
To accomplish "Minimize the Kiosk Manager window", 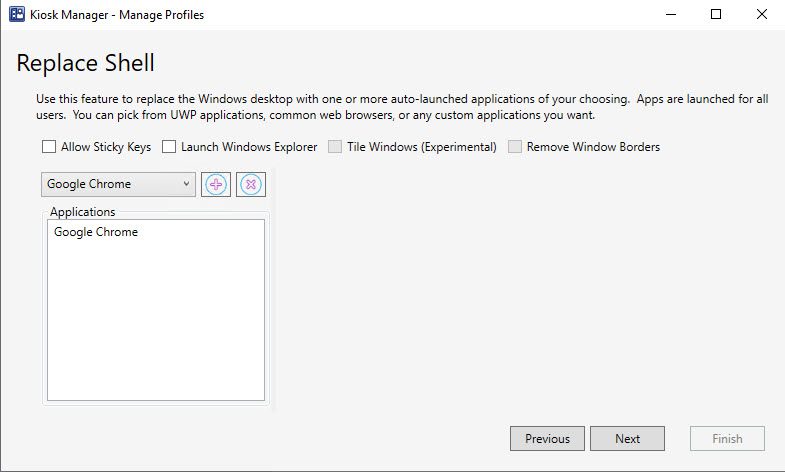I will [x=667, y=15].
